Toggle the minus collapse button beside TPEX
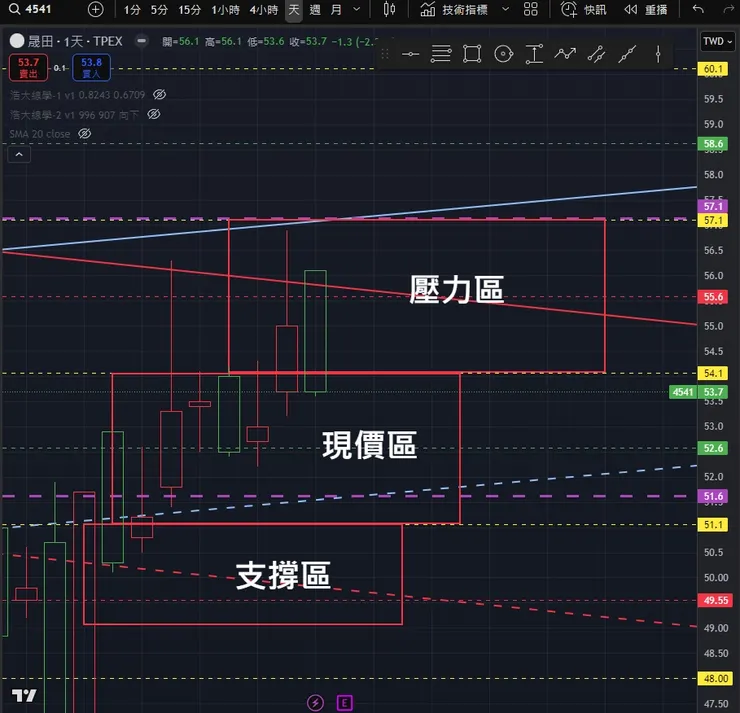The image size is (740, 713). coord(141,41)
